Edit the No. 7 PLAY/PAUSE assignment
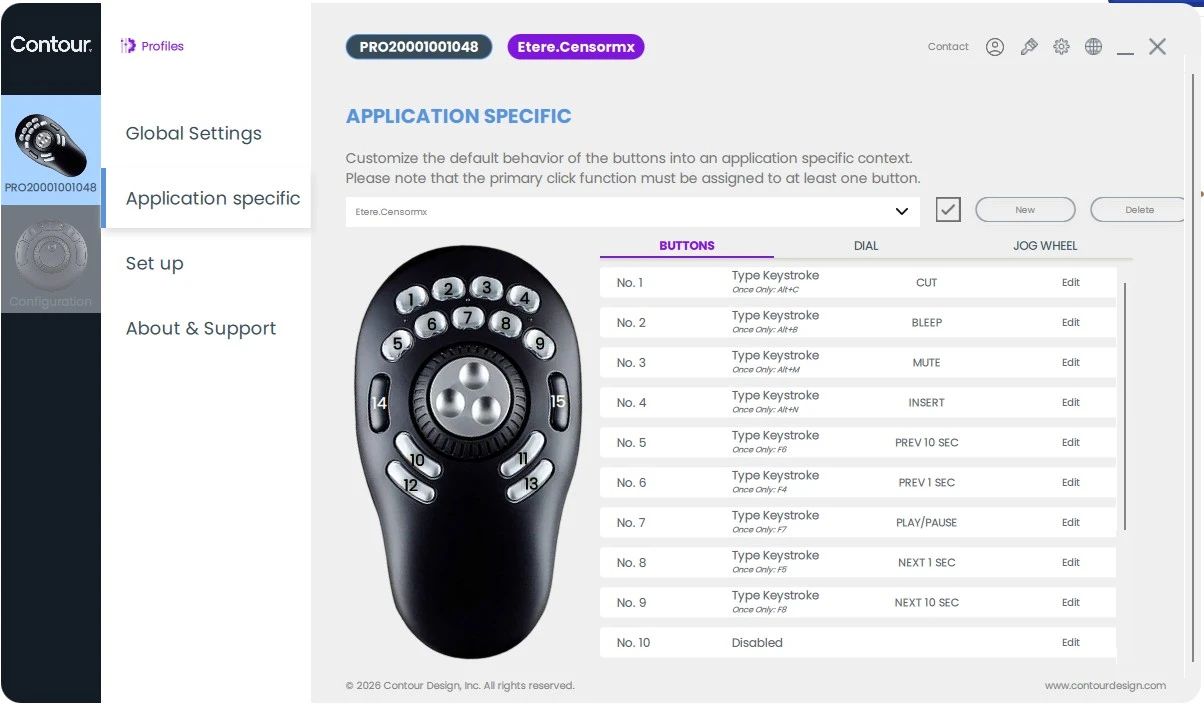Image resolution: width=1204 pixels, height=709 pixels. [1071, 523]
